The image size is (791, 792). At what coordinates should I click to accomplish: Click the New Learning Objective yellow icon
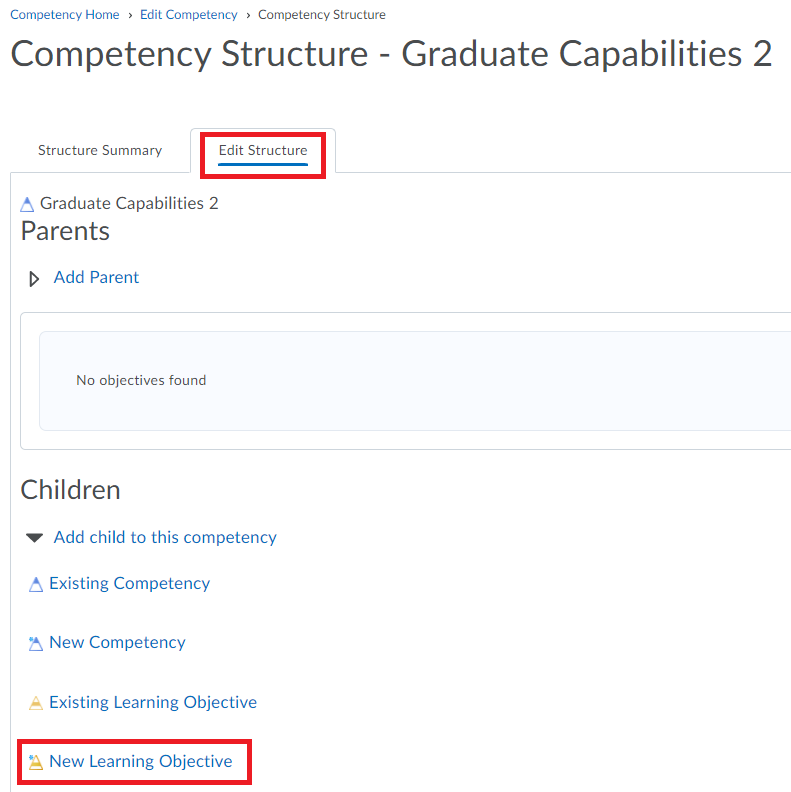pos(36,762)
